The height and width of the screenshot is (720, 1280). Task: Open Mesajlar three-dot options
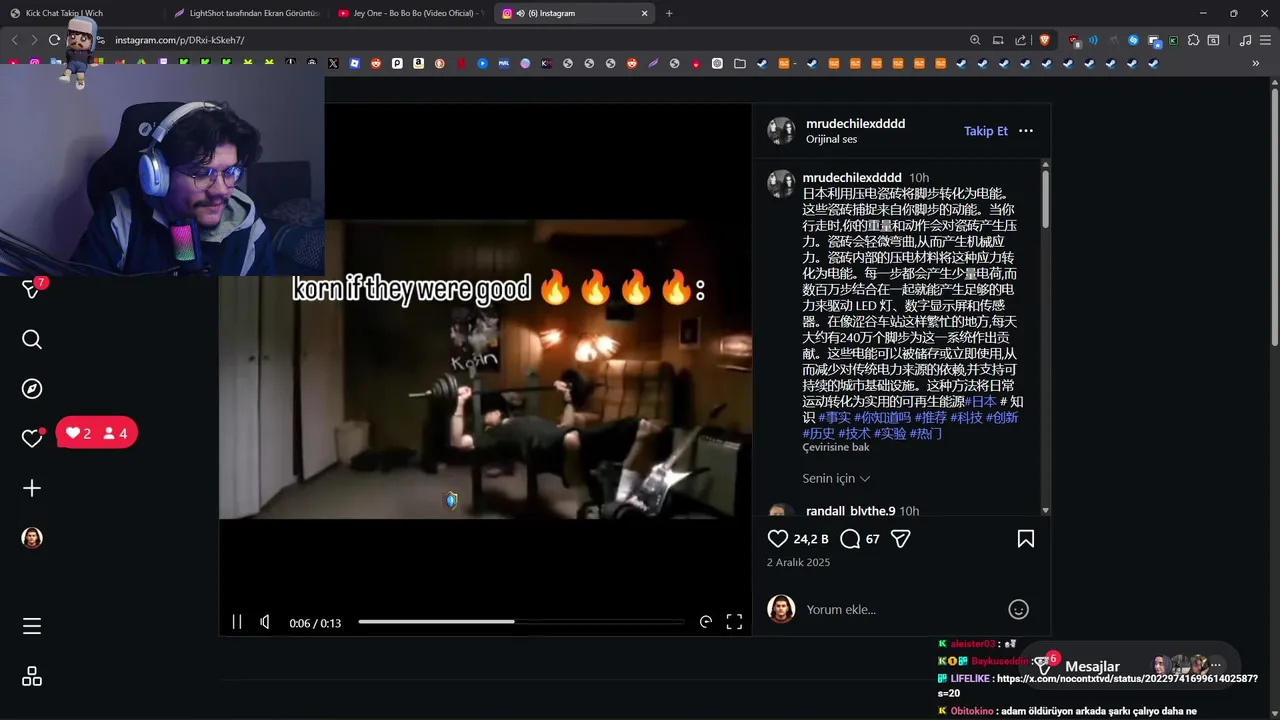click(x=1216, y=665)
